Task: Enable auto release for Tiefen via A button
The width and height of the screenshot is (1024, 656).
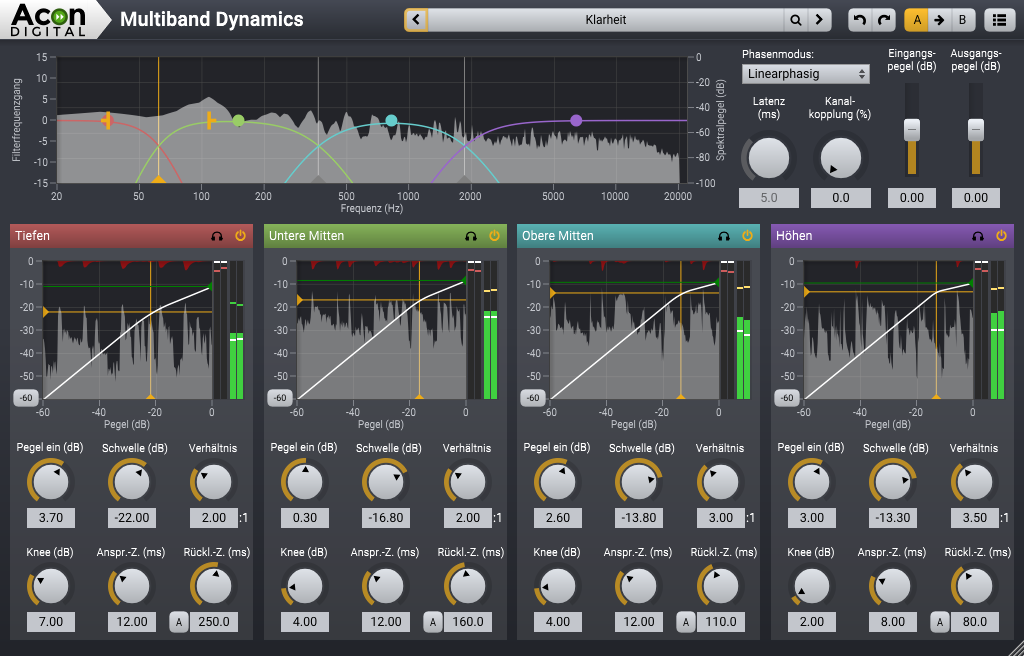Action: [178, 621]
